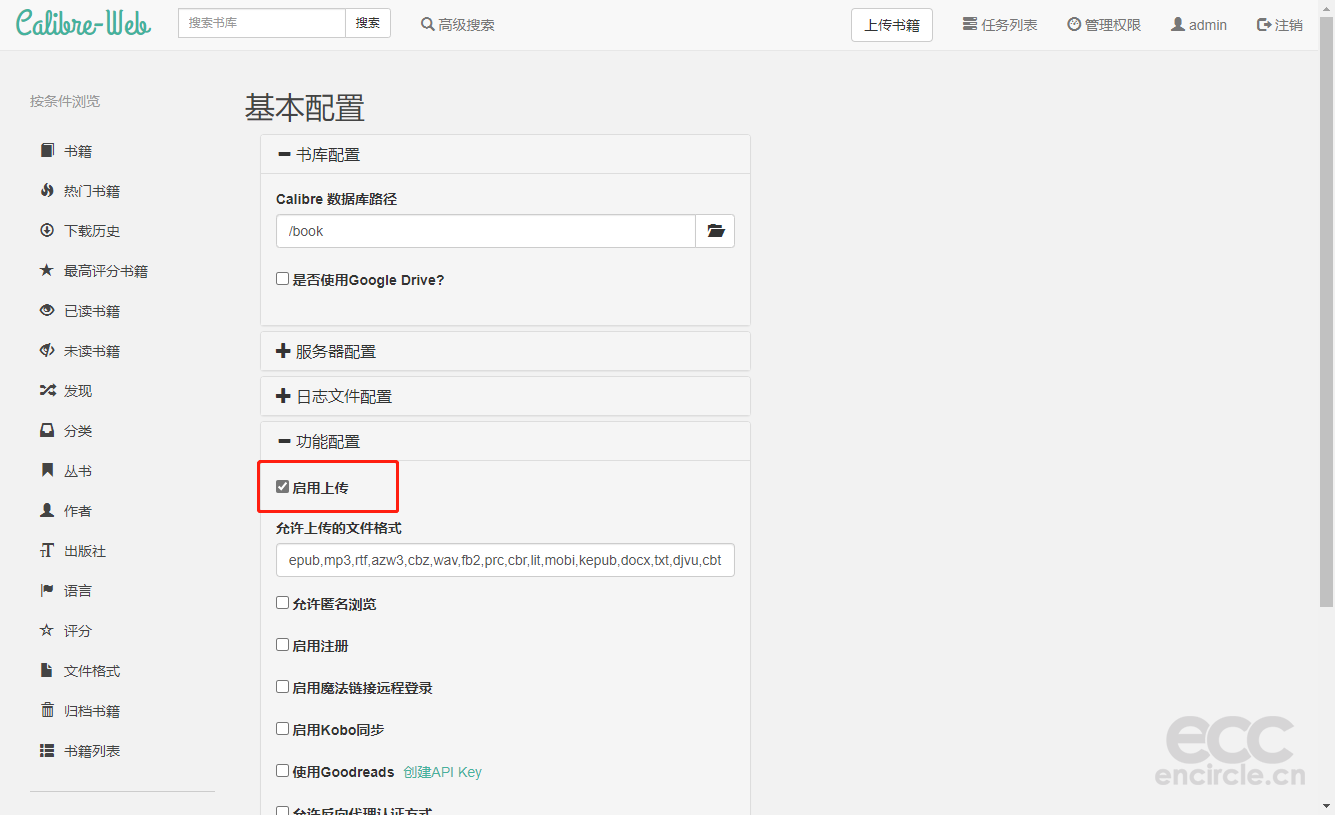Screen dimensions: 1335x815
Task: Uncheck the 启用上传 checkbox
Action: point(283,487)
